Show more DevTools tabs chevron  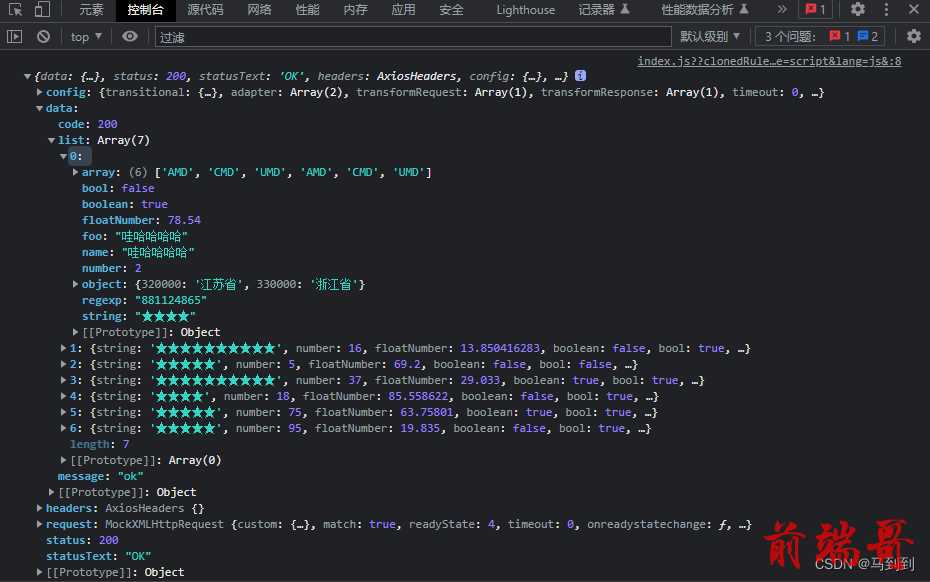[x=782, y=9]
